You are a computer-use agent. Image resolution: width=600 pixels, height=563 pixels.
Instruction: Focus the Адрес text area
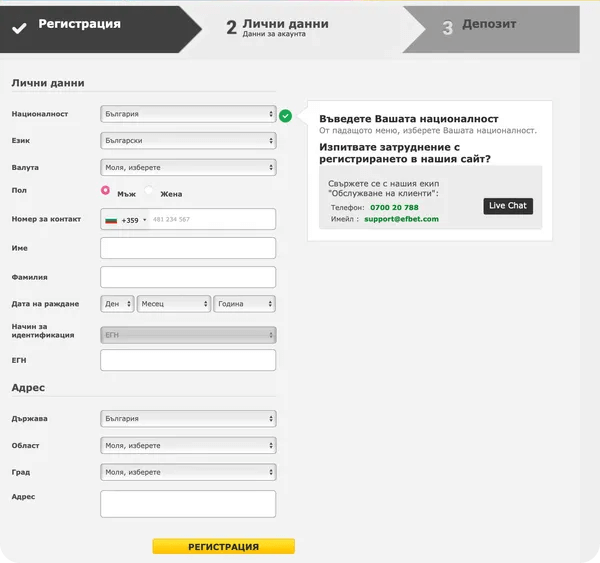188,504
